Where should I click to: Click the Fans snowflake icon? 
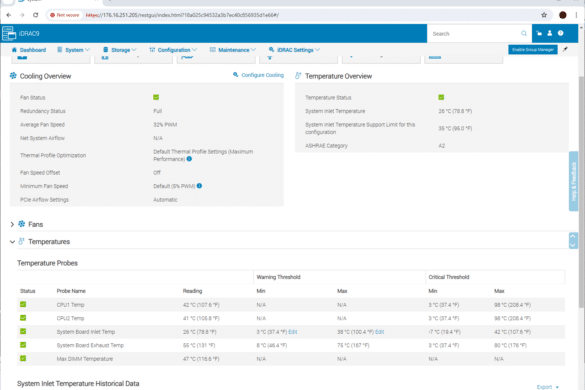(x=22, y=224)
